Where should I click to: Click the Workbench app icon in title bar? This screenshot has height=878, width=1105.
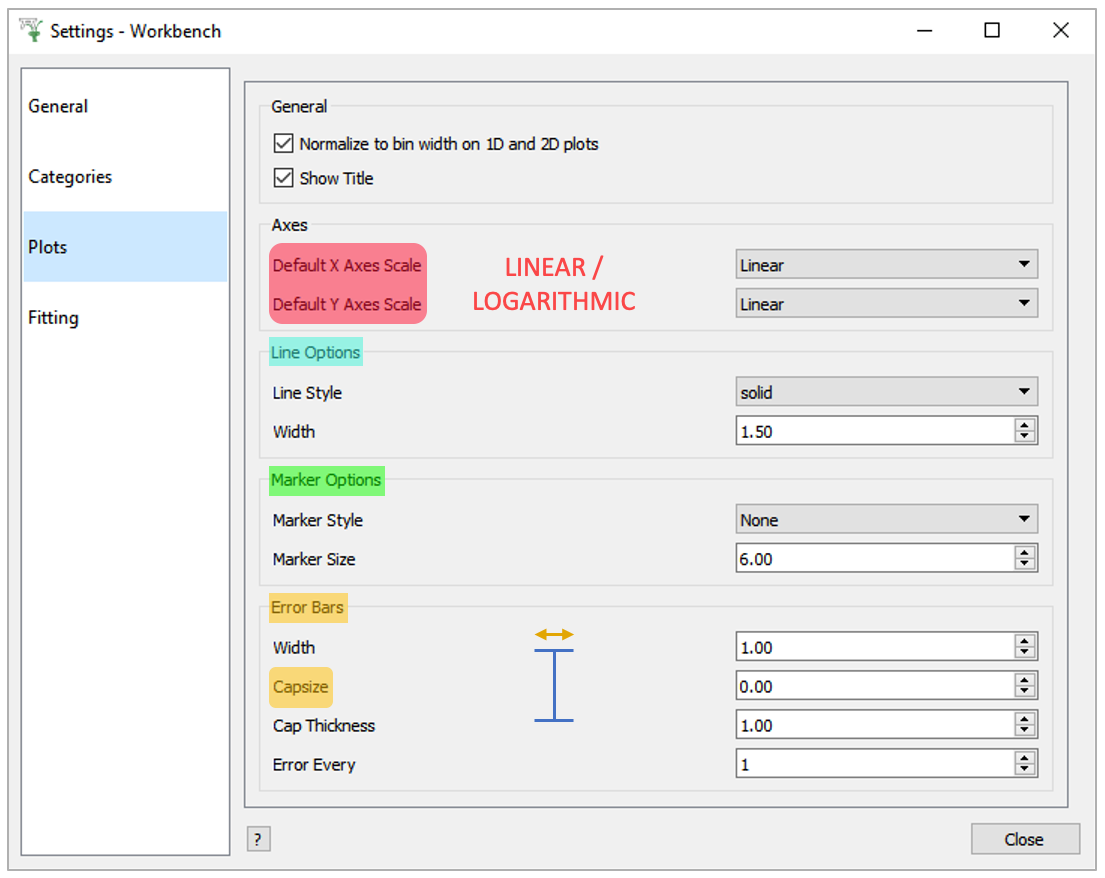coord(32,30)
